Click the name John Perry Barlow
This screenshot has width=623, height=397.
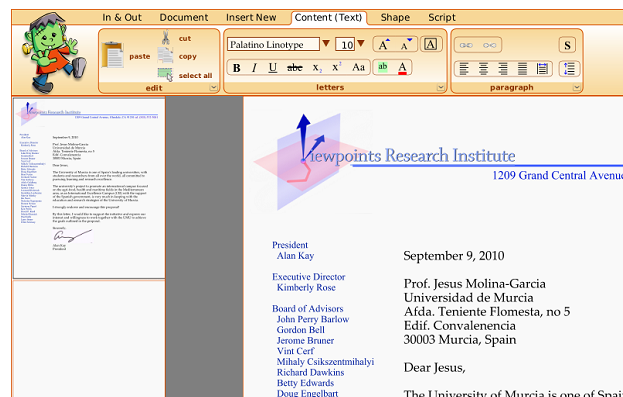click(x=313, y=319)
